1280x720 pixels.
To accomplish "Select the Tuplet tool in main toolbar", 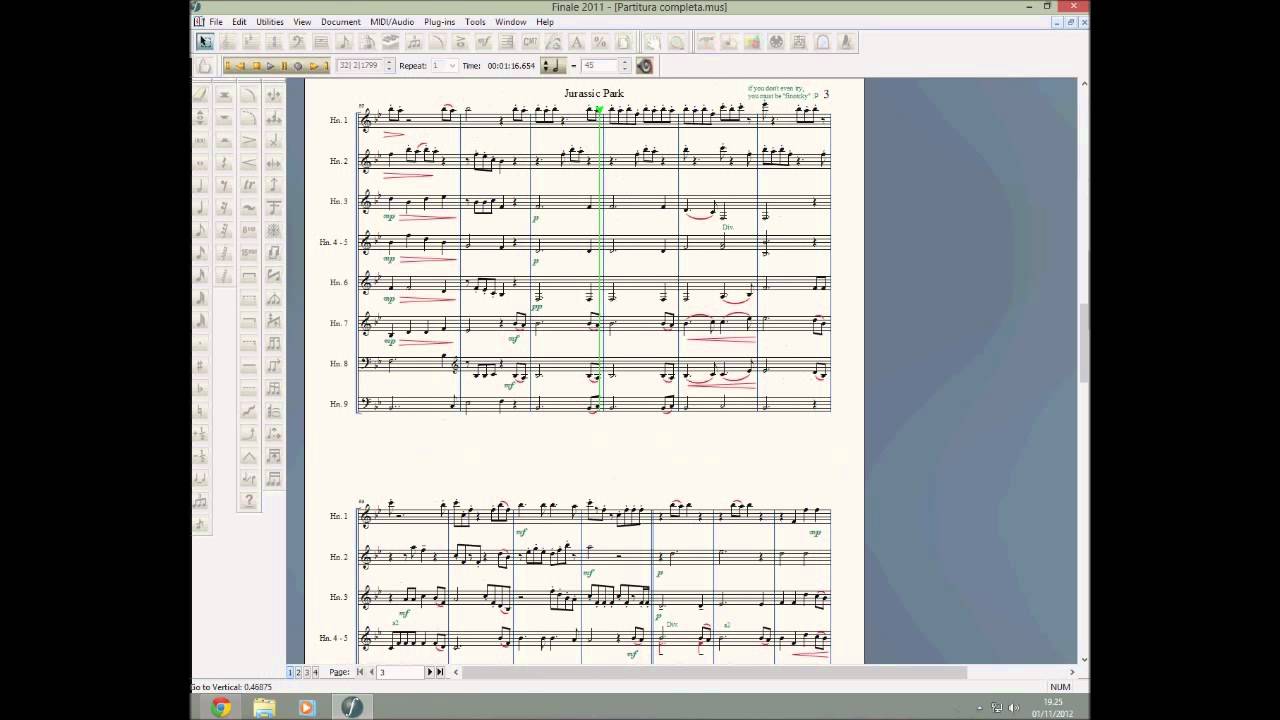I will (414, 42).
